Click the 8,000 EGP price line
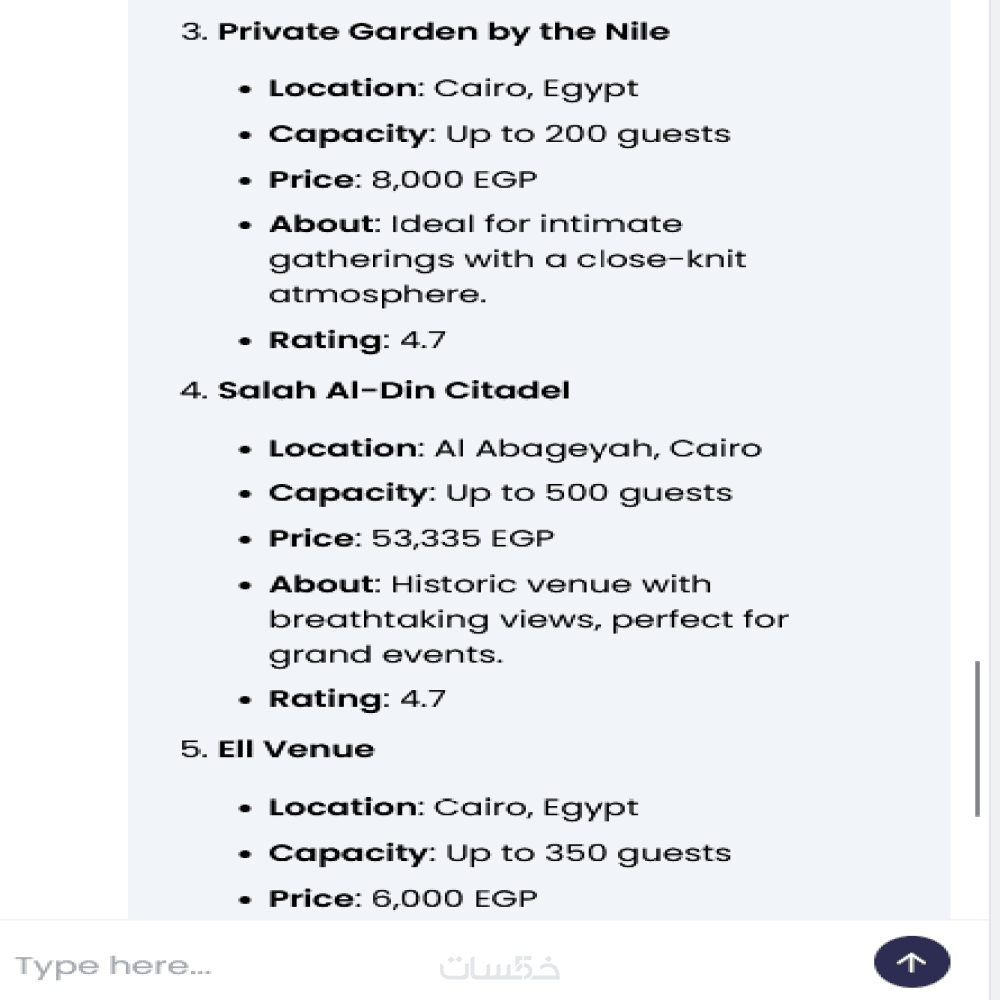Viewport: 1000px width, 1000px height. point(403,180)
